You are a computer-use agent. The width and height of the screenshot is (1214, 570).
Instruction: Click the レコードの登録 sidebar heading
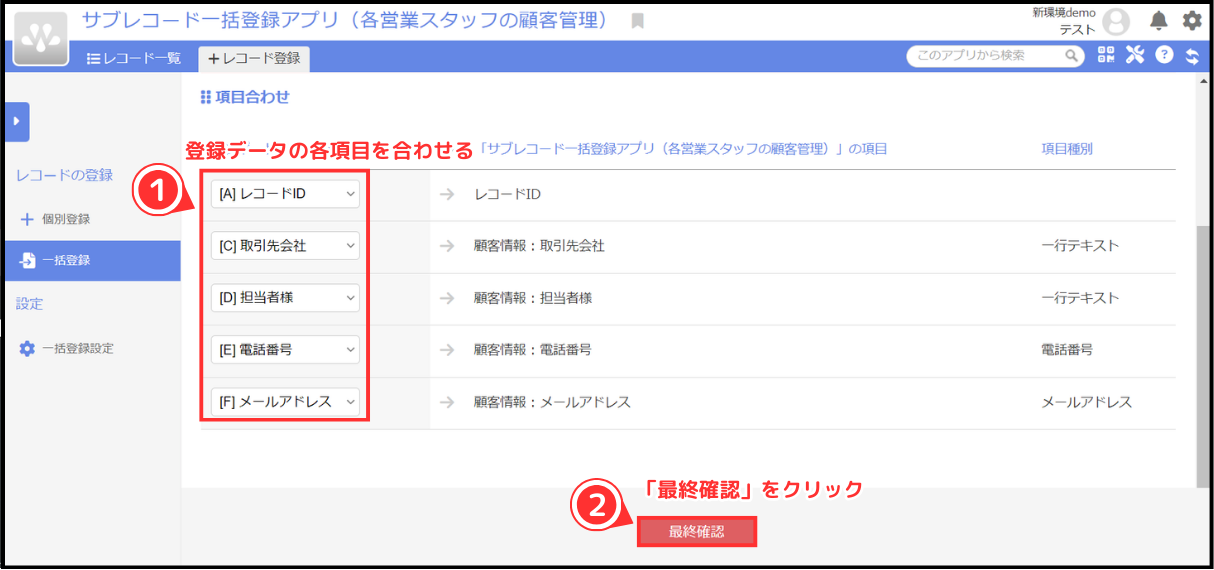point(65,175)
